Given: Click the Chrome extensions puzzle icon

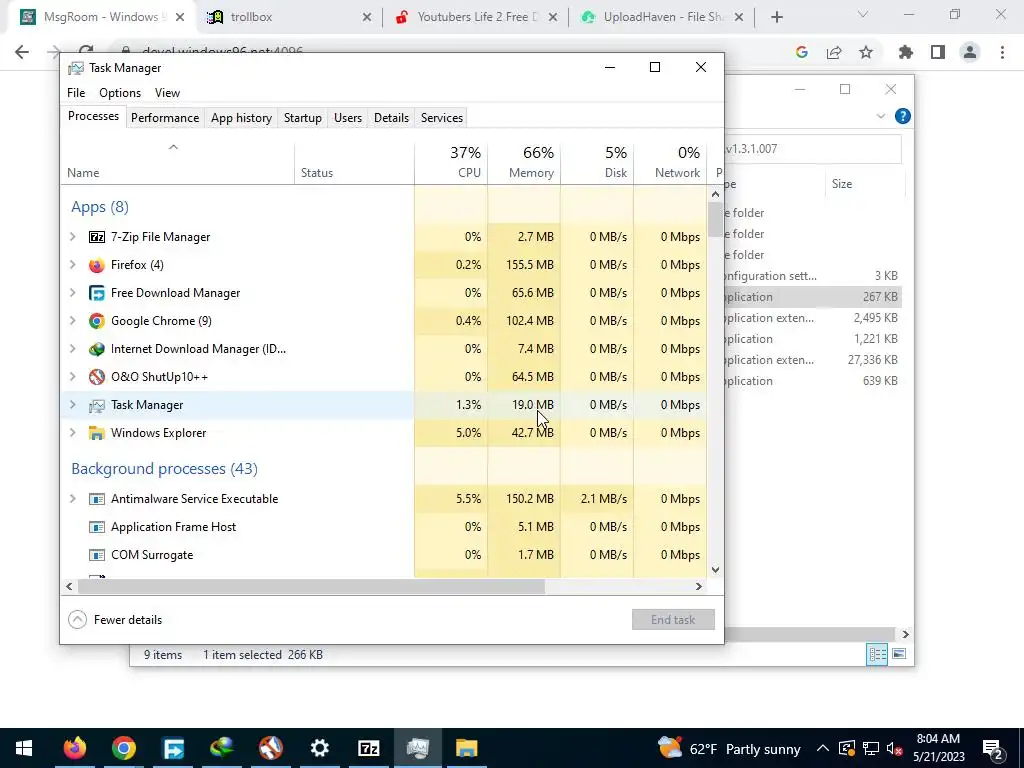Looking at the screenshot, I should pyautogui.click(x=905, y=52).
